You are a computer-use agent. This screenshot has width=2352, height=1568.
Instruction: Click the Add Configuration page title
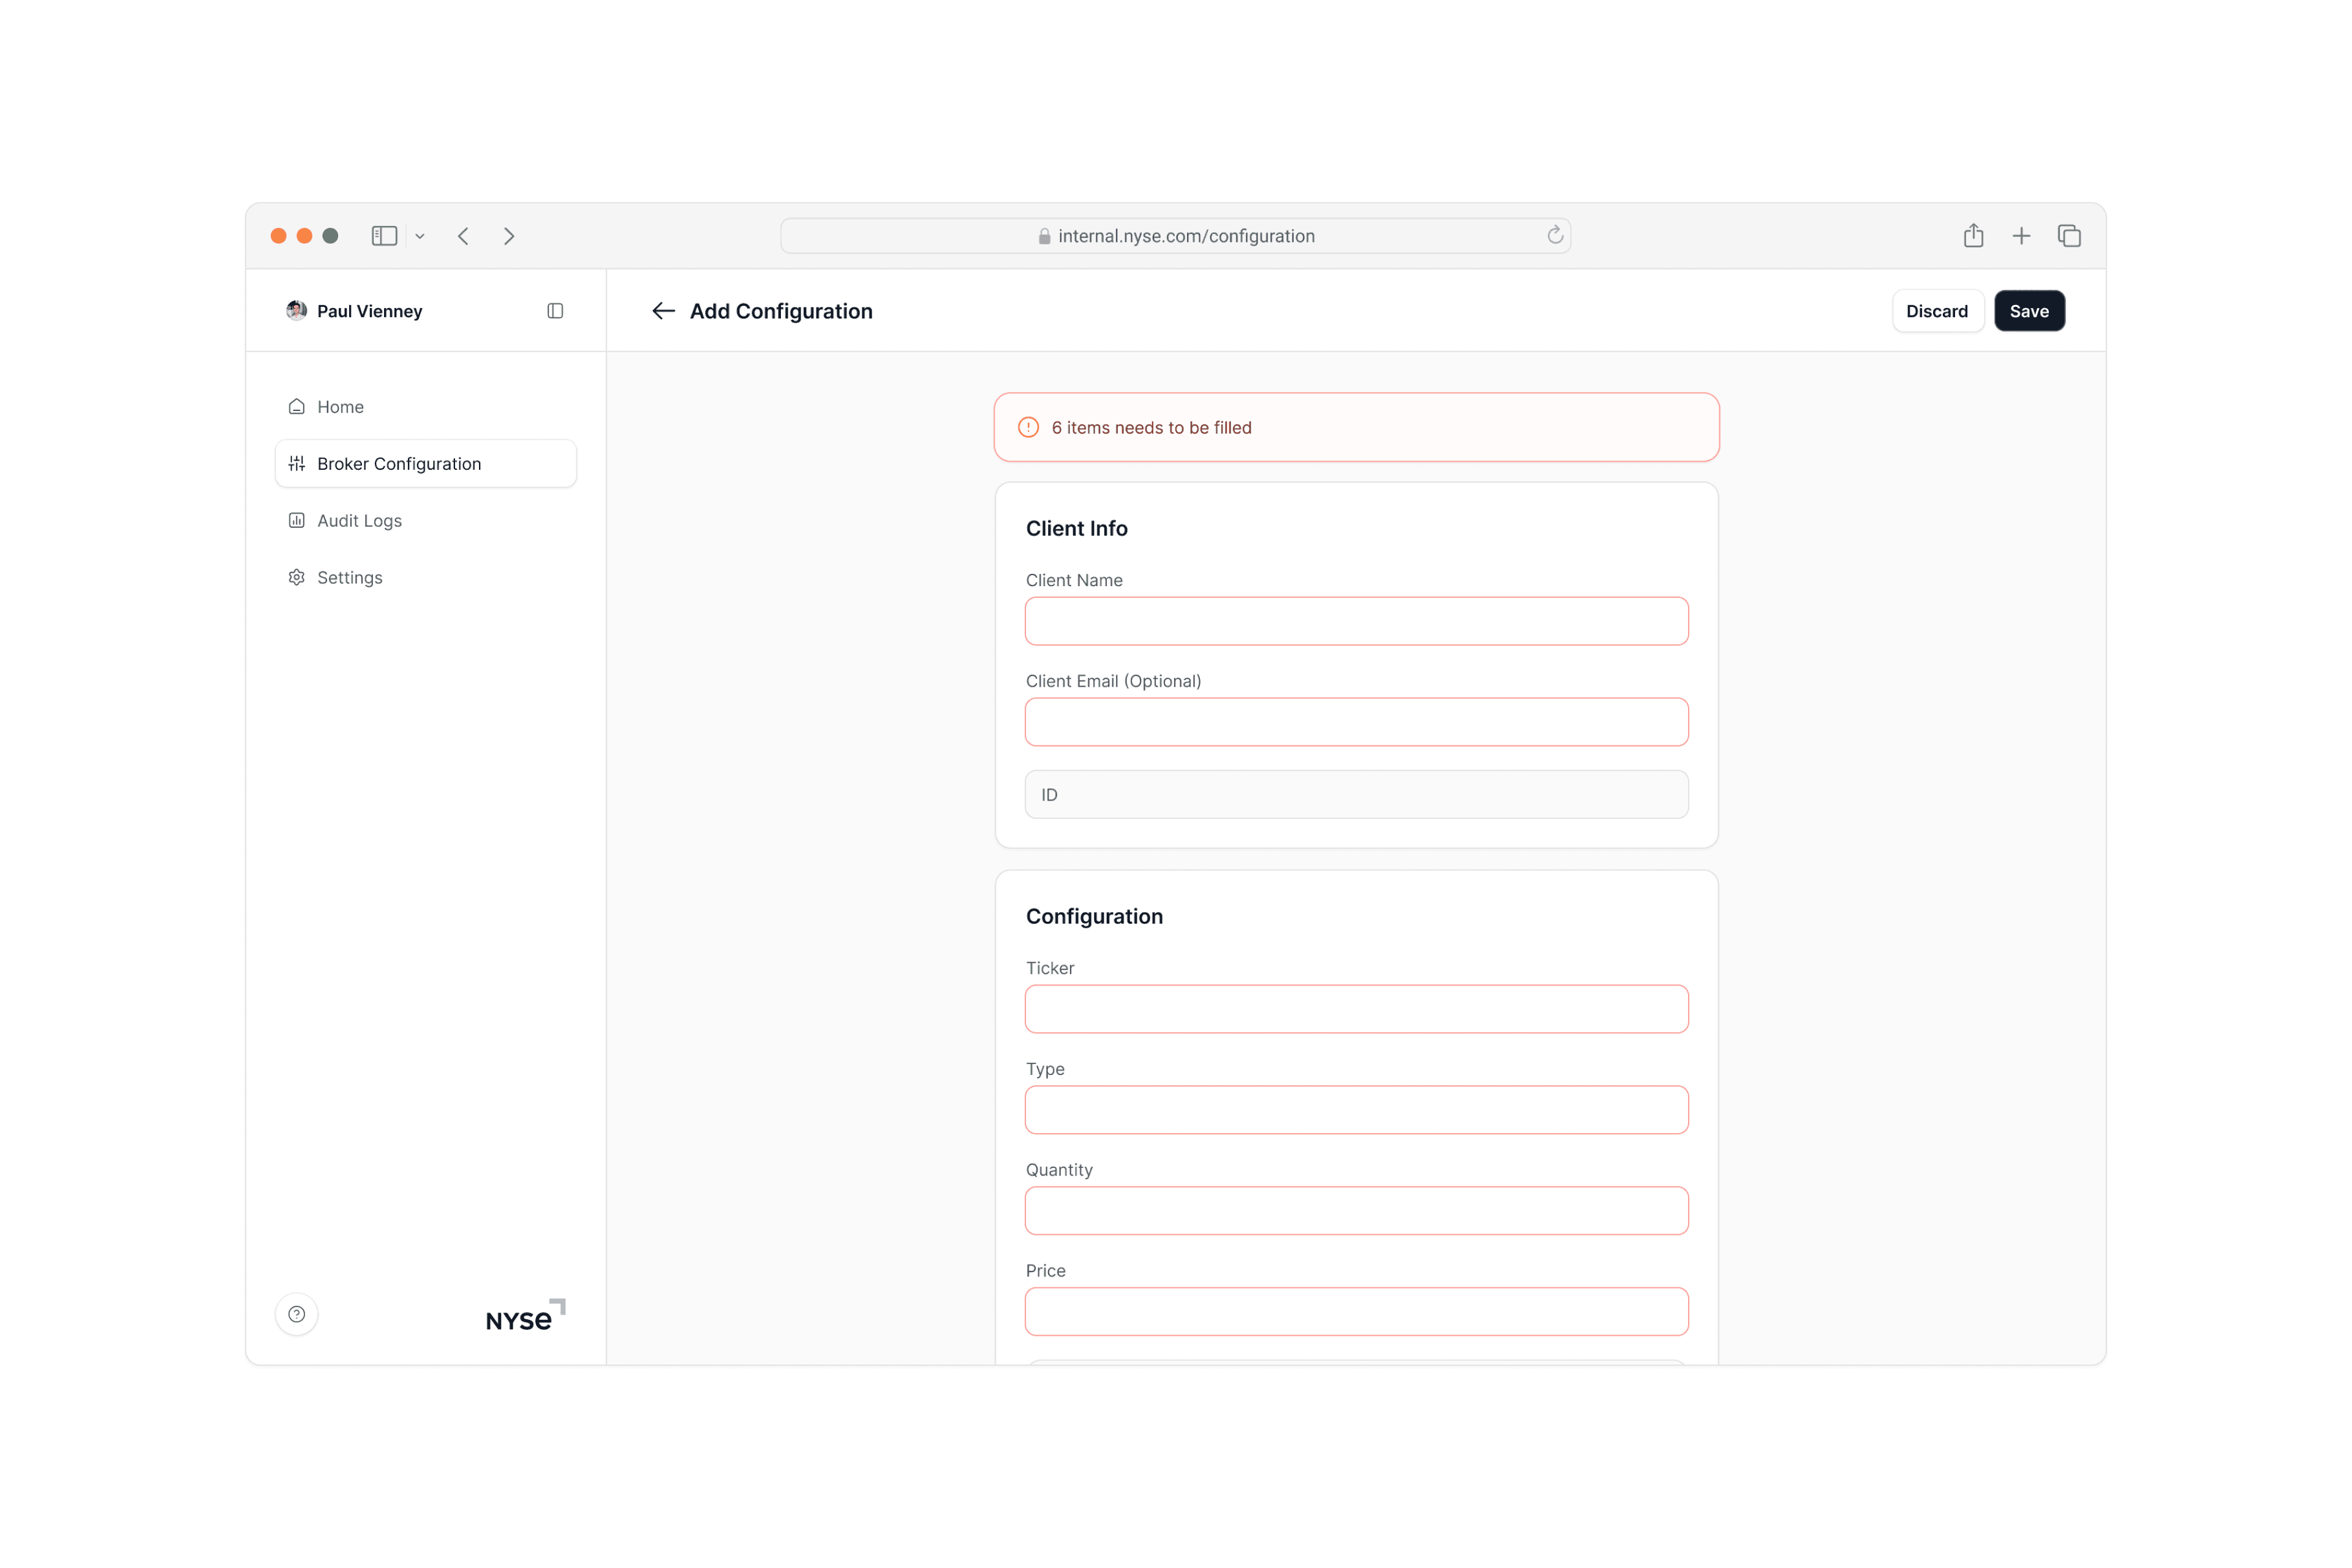[781, 311]
